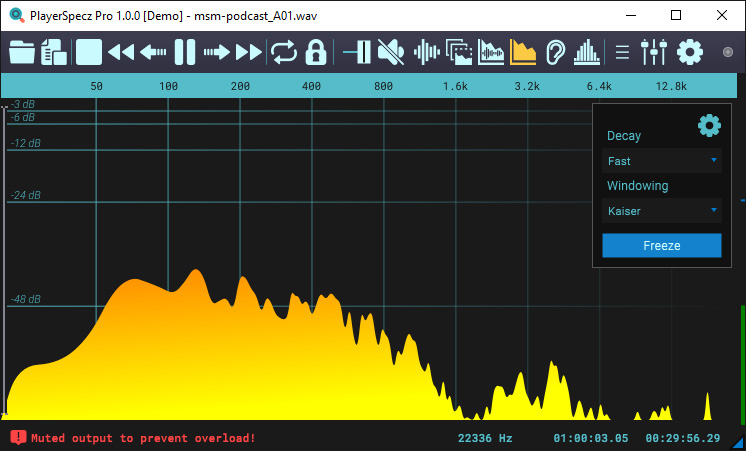Click the ear-shaped listening icon
Viewport: 746px width, 451px height.
[555, 51]
